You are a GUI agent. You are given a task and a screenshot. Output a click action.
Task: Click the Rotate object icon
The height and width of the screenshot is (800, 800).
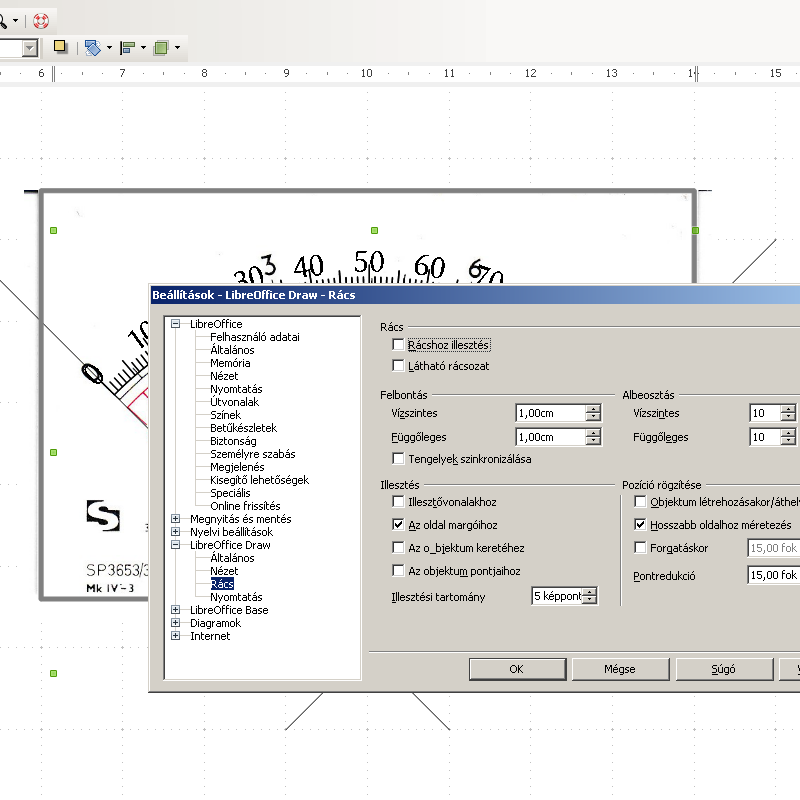[x=92, y=47]
